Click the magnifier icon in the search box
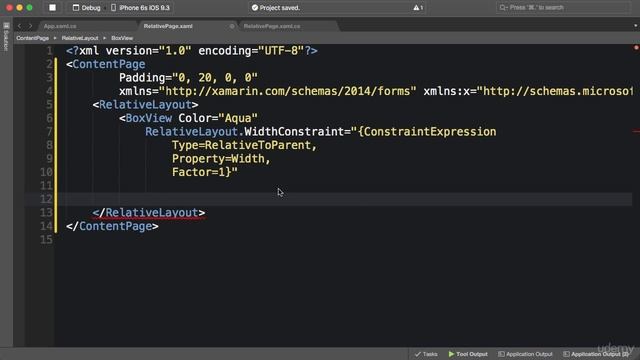 click(x=503, y=8)
